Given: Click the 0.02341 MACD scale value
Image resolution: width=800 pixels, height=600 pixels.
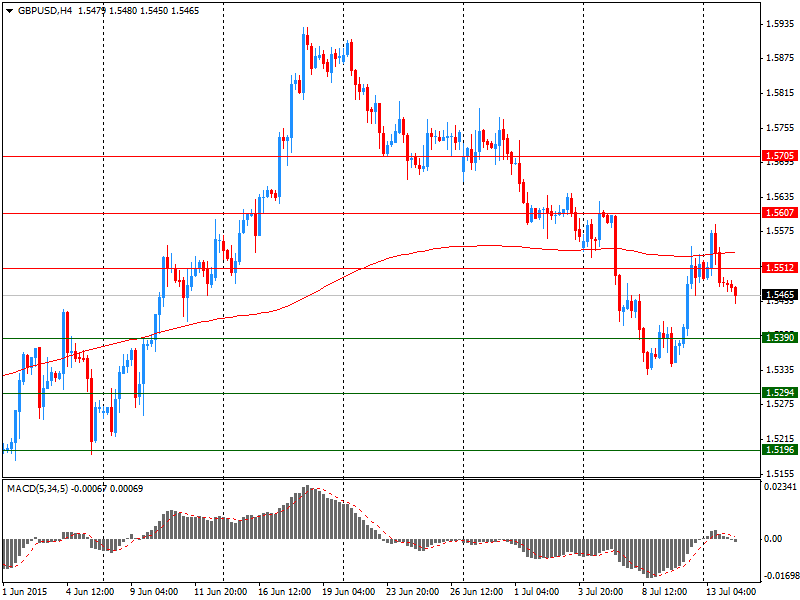Looking at the screenshot, I should click(x=780, y=487).
